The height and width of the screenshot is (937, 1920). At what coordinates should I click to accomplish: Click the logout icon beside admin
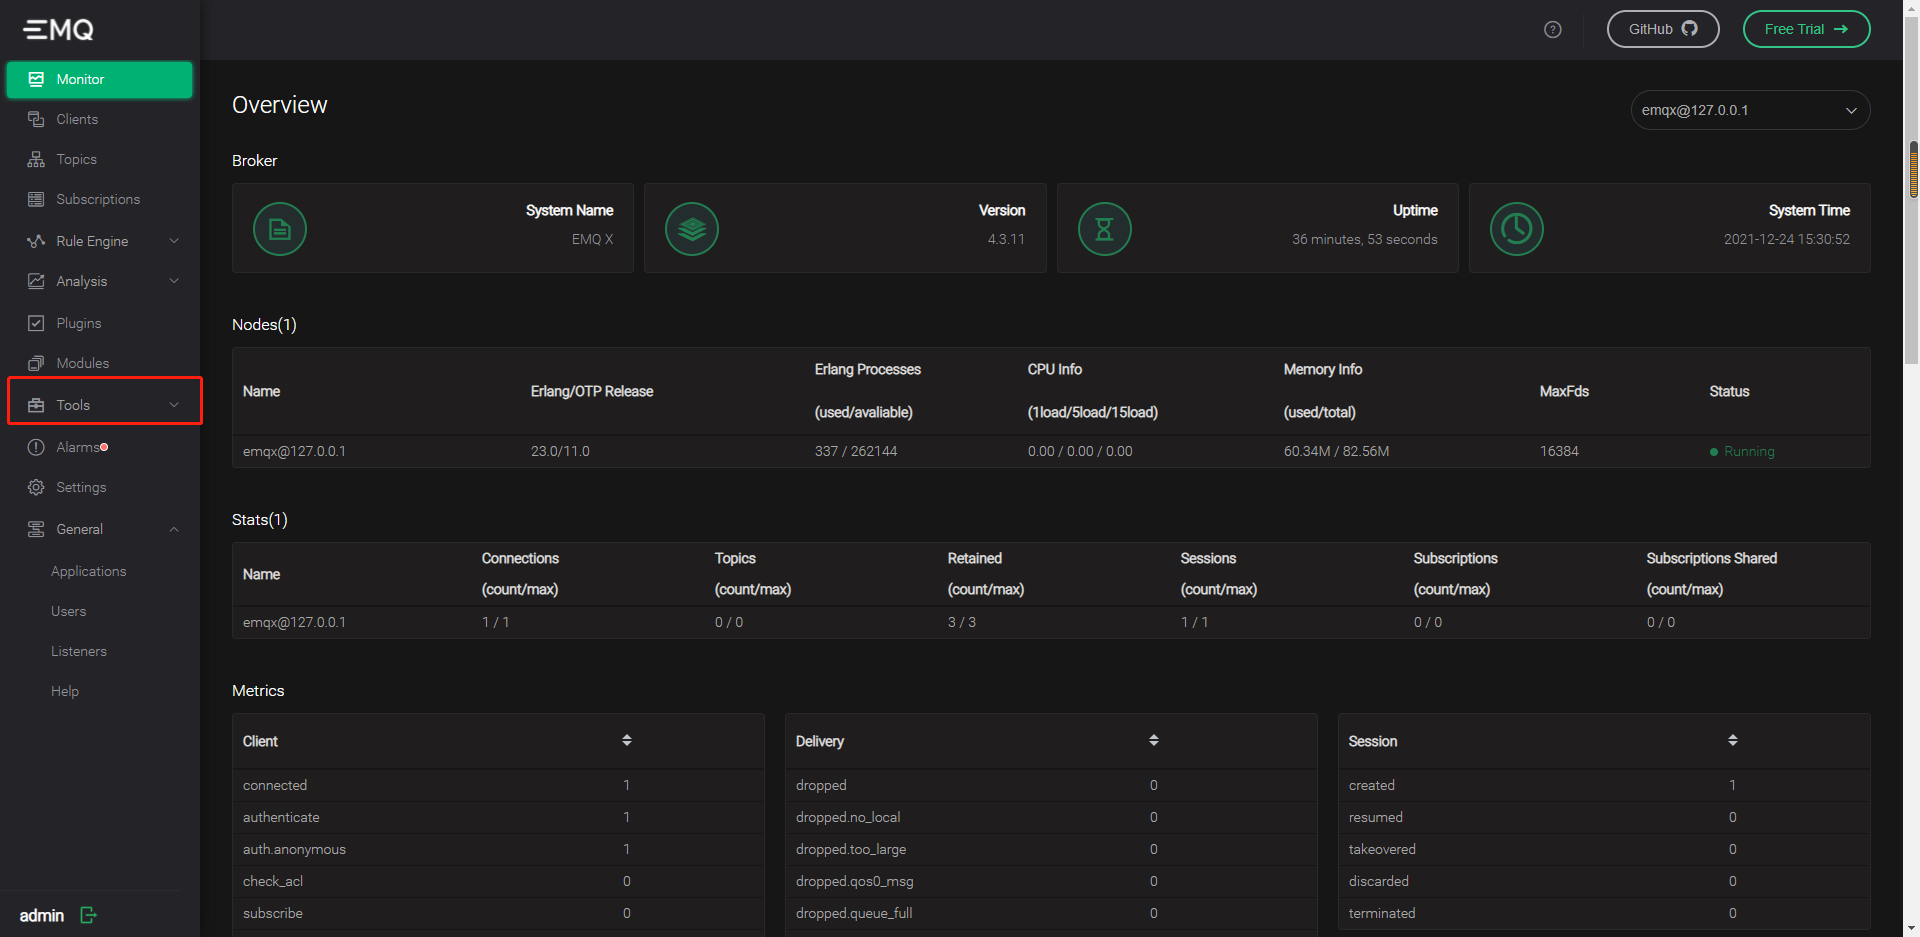(88, 915)
